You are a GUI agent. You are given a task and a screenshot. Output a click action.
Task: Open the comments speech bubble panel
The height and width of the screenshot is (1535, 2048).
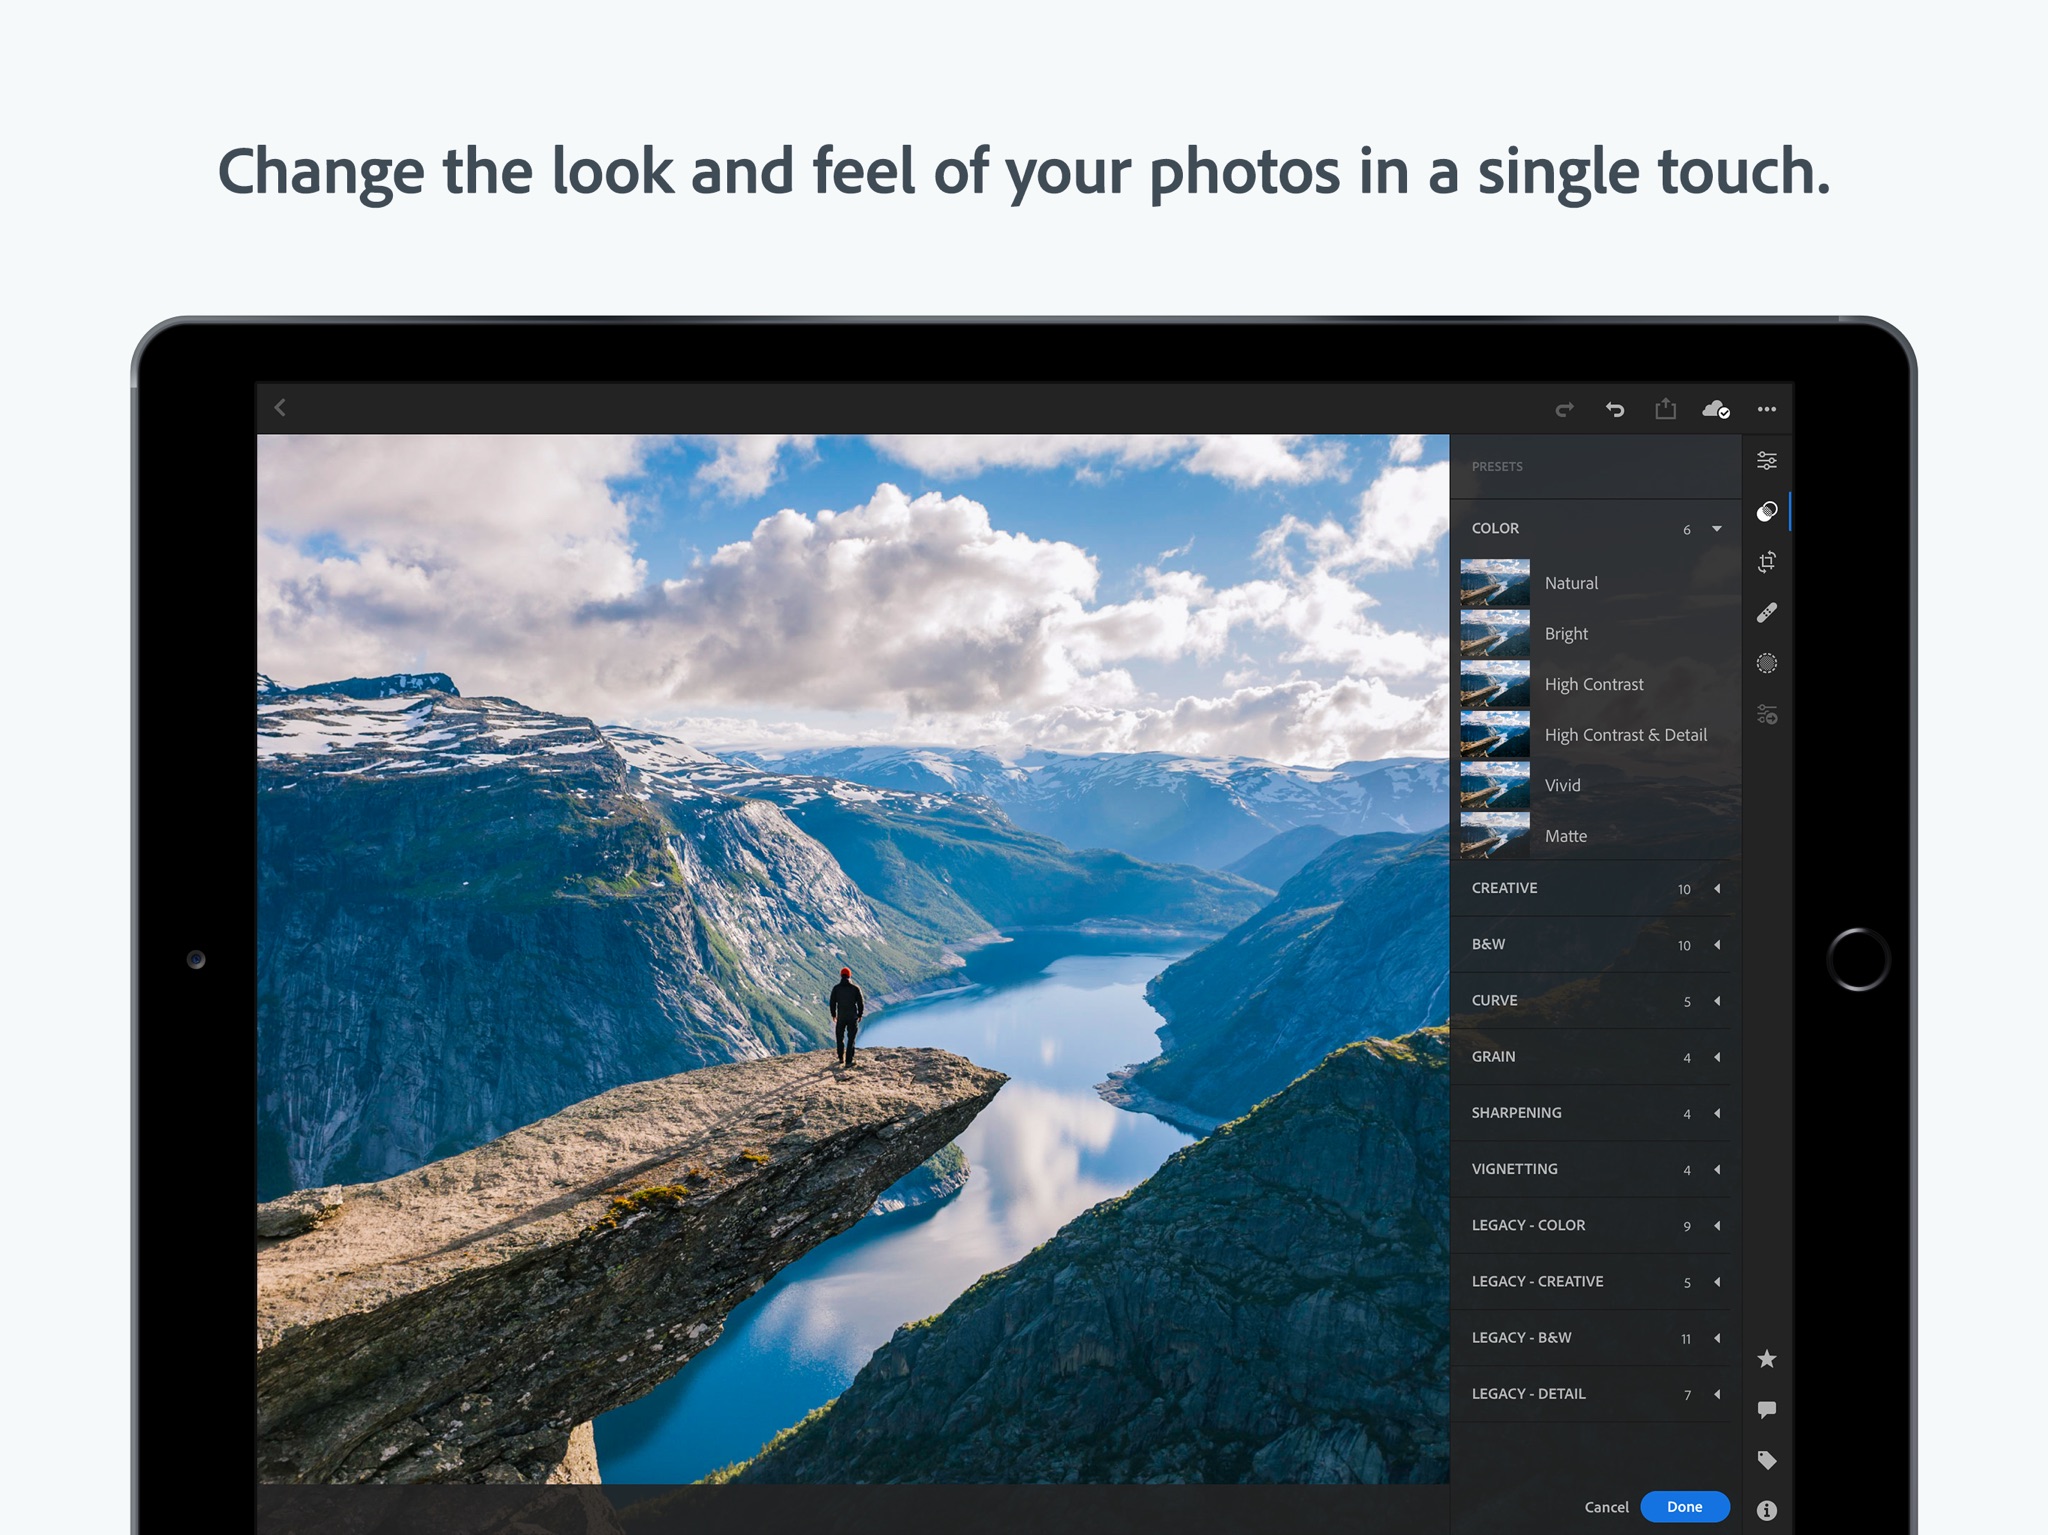(1767, 1410)
